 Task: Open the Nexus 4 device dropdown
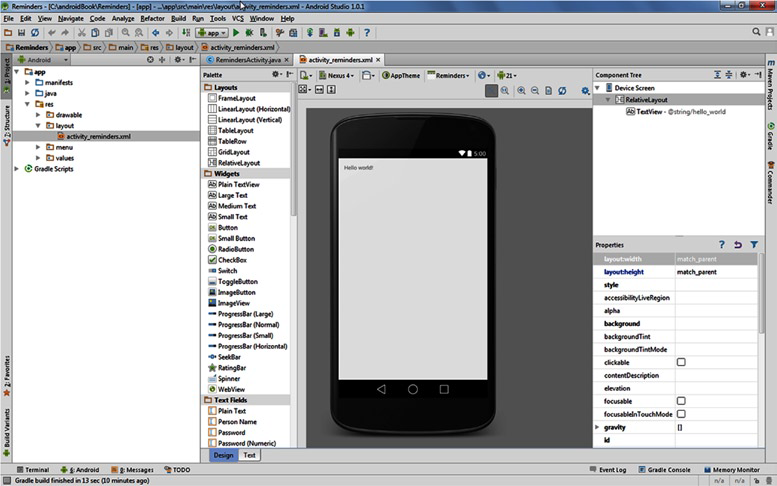340,75
